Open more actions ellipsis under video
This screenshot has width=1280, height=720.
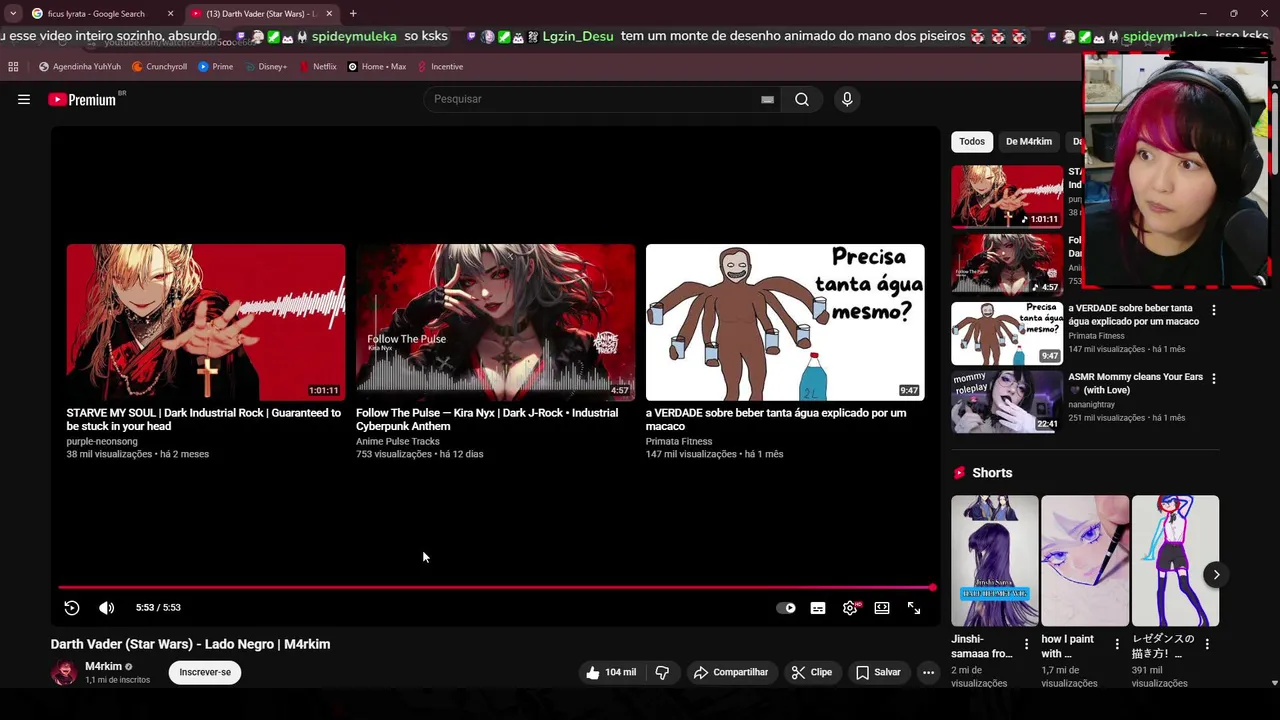click(x=928, y=672)
